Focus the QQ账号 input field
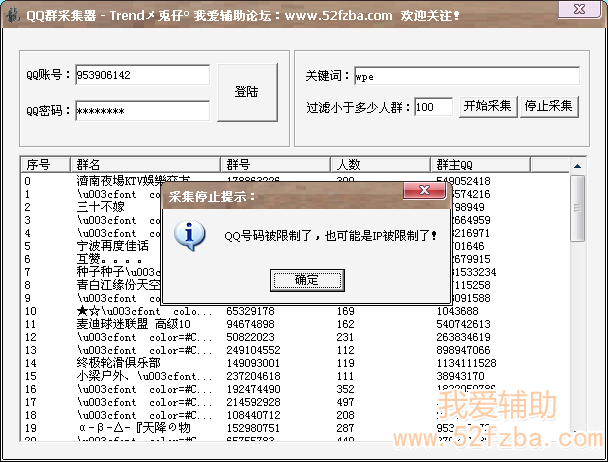This screenshot has height=462, width=608. pyautogui.click(x=142, y=75)
